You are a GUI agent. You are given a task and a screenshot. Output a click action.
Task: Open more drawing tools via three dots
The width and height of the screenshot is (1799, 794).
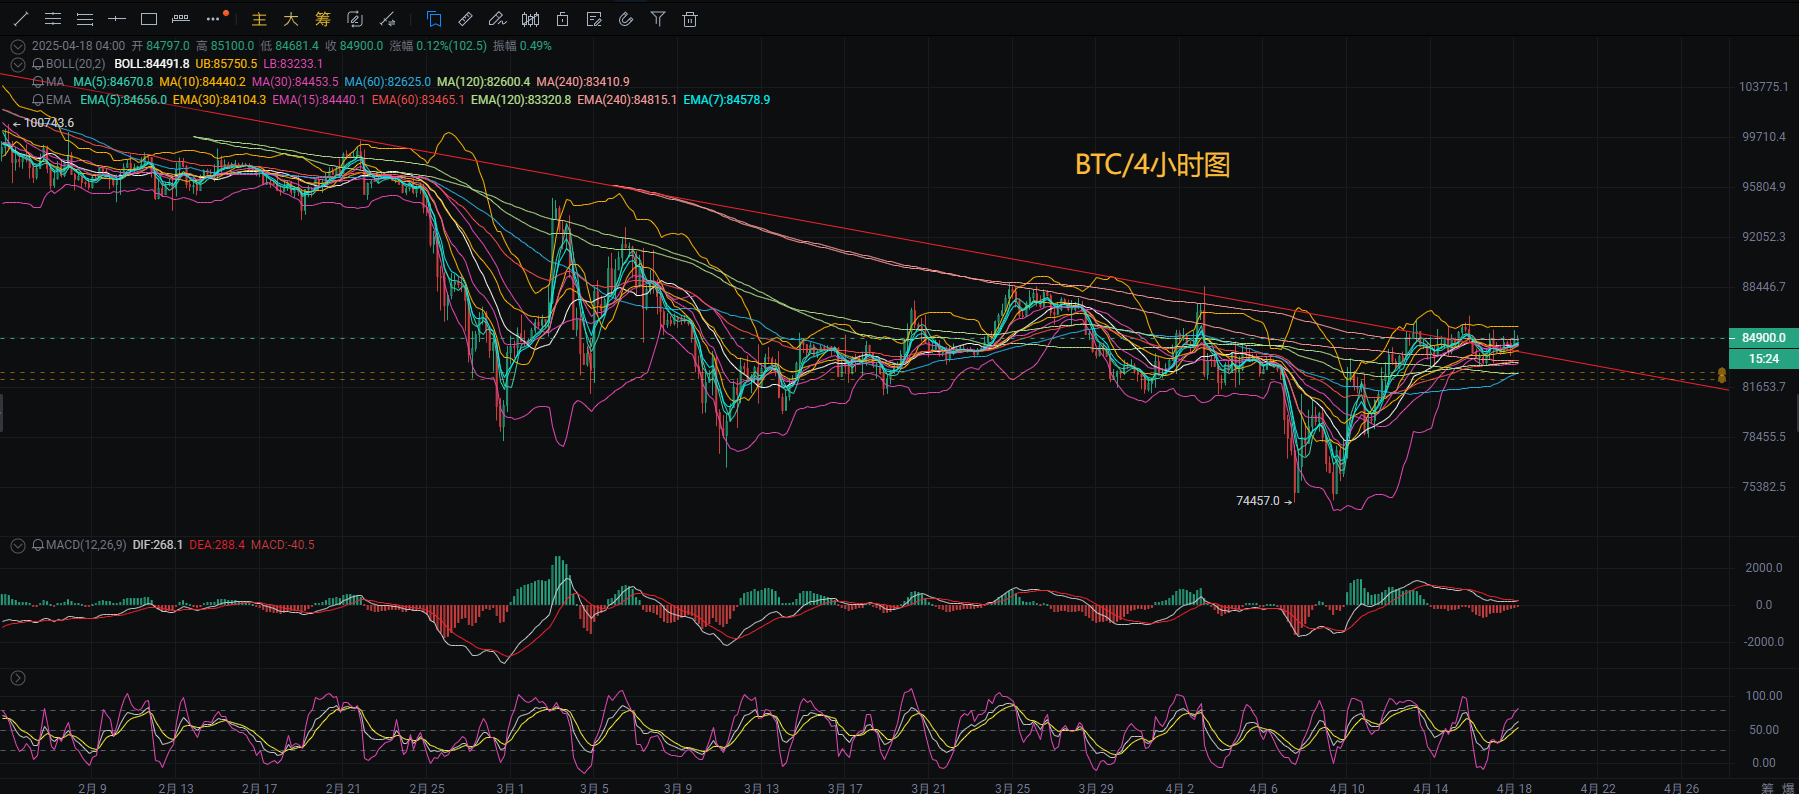[213, 19]
